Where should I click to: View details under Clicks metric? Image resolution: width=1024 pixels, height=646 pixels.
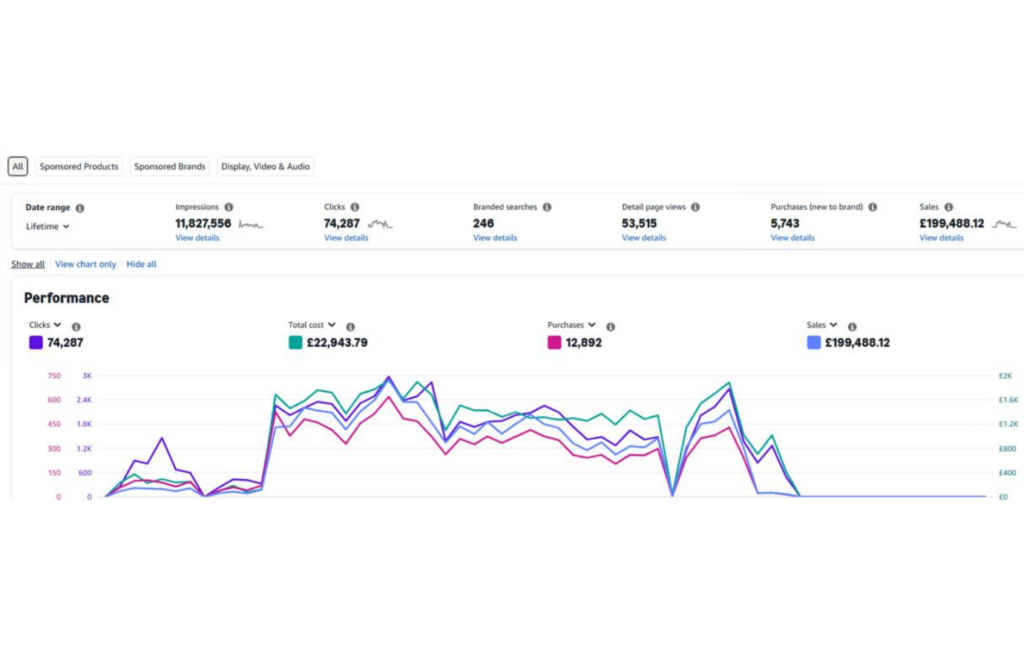coord(346,238)
